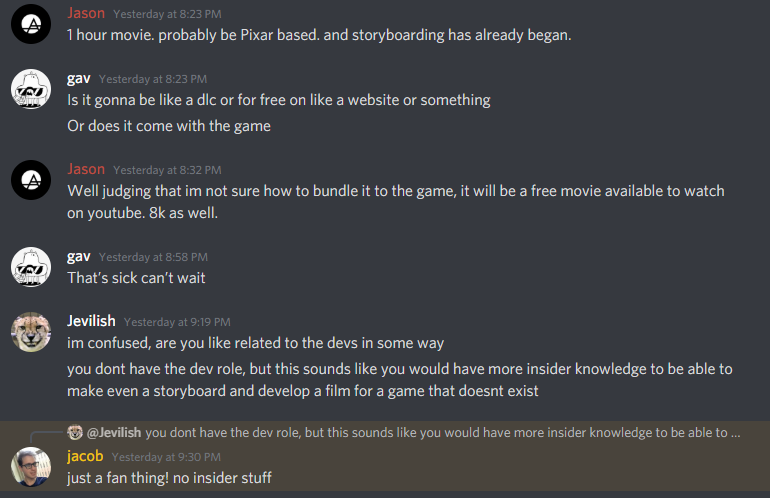Click the message about free movie on youtube
This screenshot has height=498, width=770.
click(396, 202)
